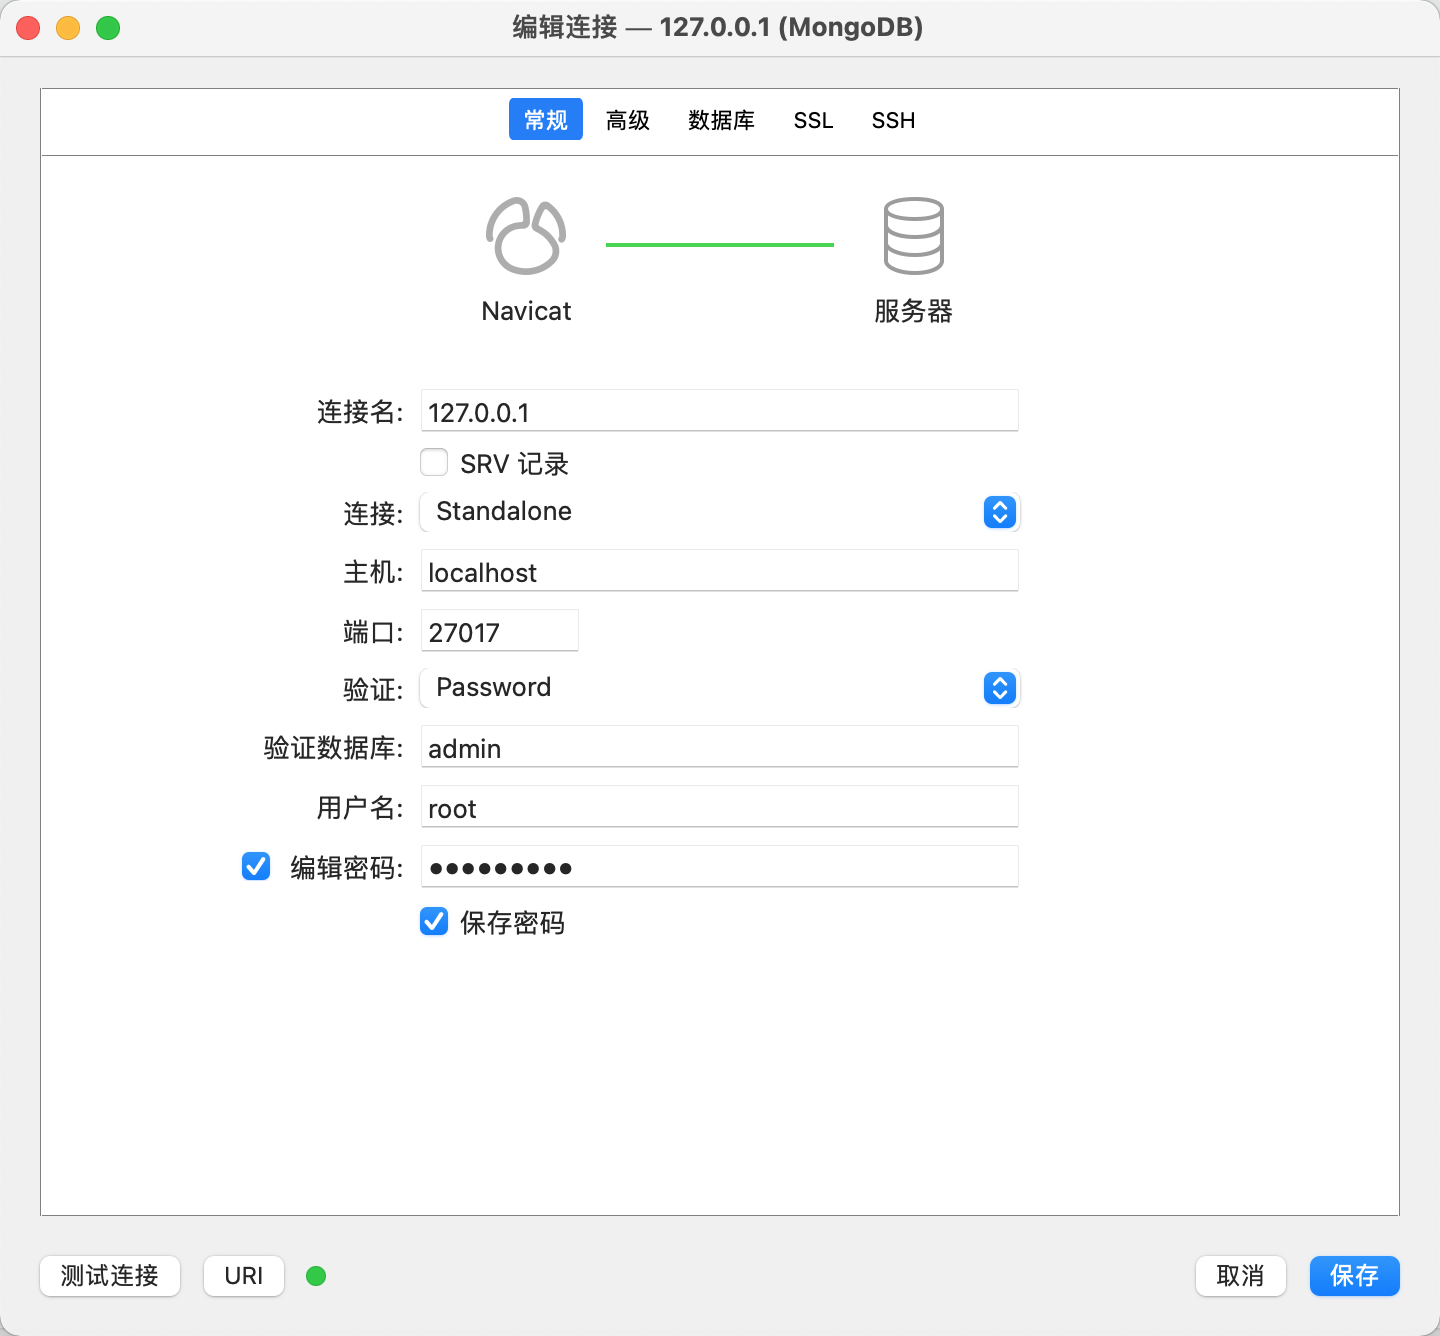
Task: Open the Password authentication dropdown
Action: (x=719, y=688)
